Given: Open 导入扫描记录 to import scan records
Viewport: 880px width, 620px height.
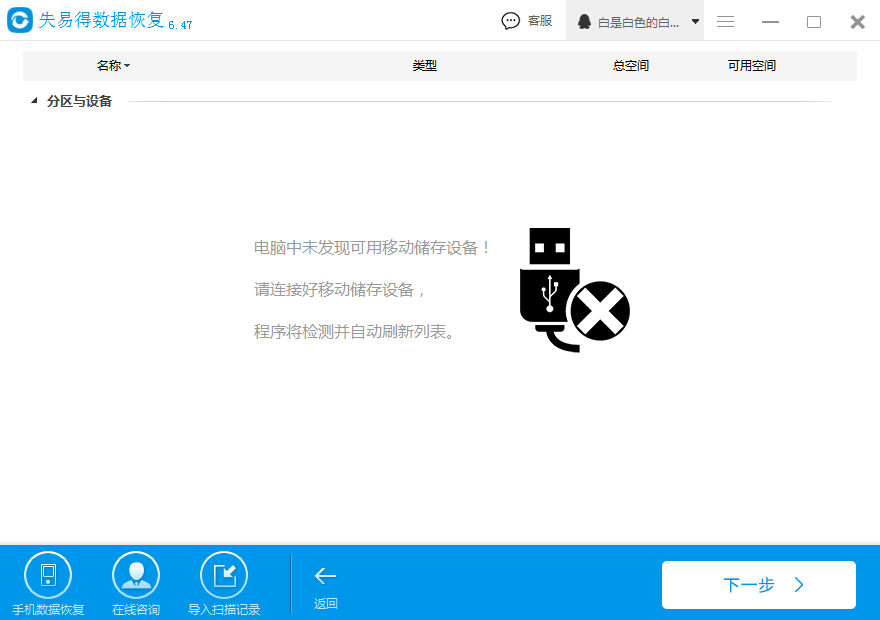Looking at the screenshot, I should pos(224,583).
